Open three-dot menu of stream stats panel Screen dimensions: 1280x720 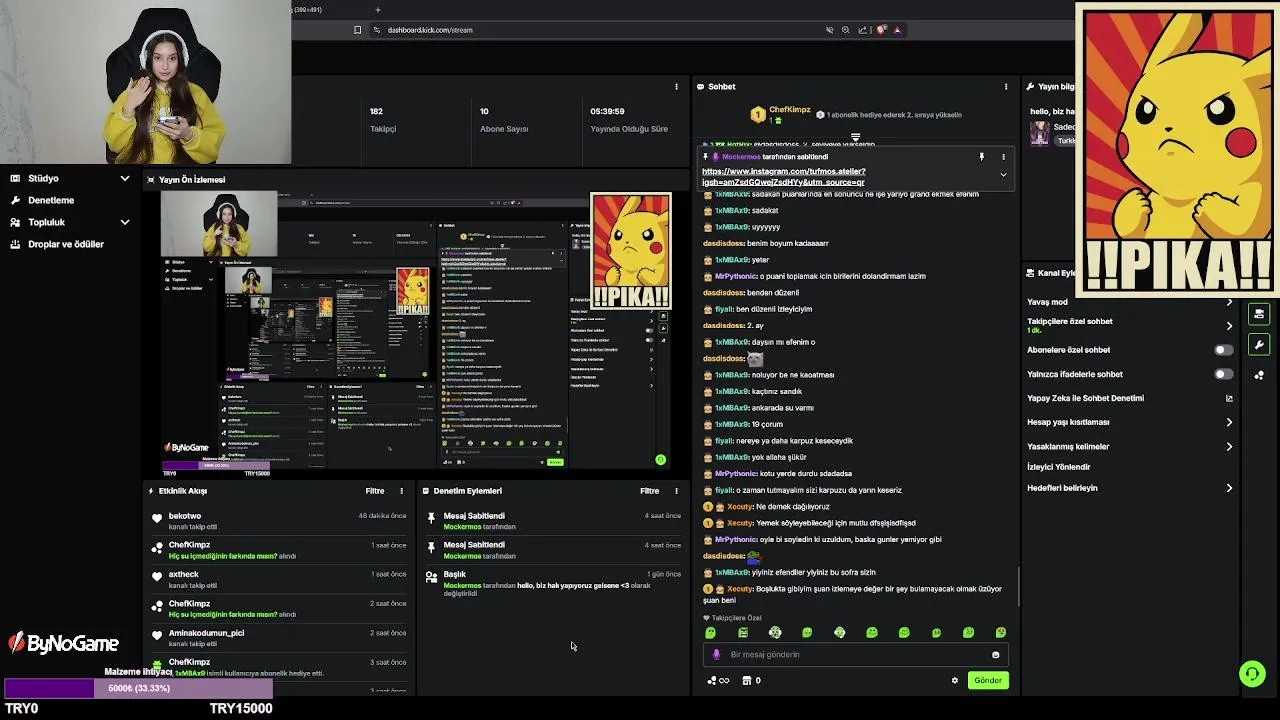point(676,87)
